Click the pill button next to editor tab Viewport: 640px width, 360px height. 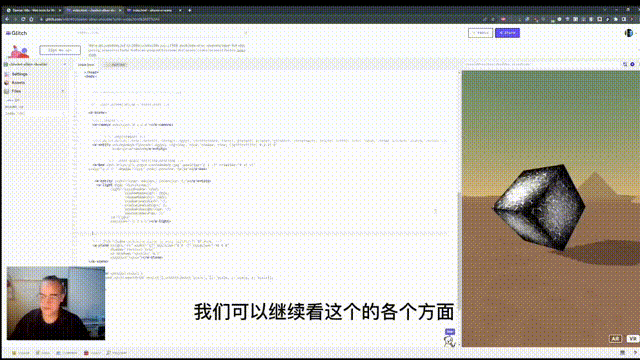click(116, 64)
